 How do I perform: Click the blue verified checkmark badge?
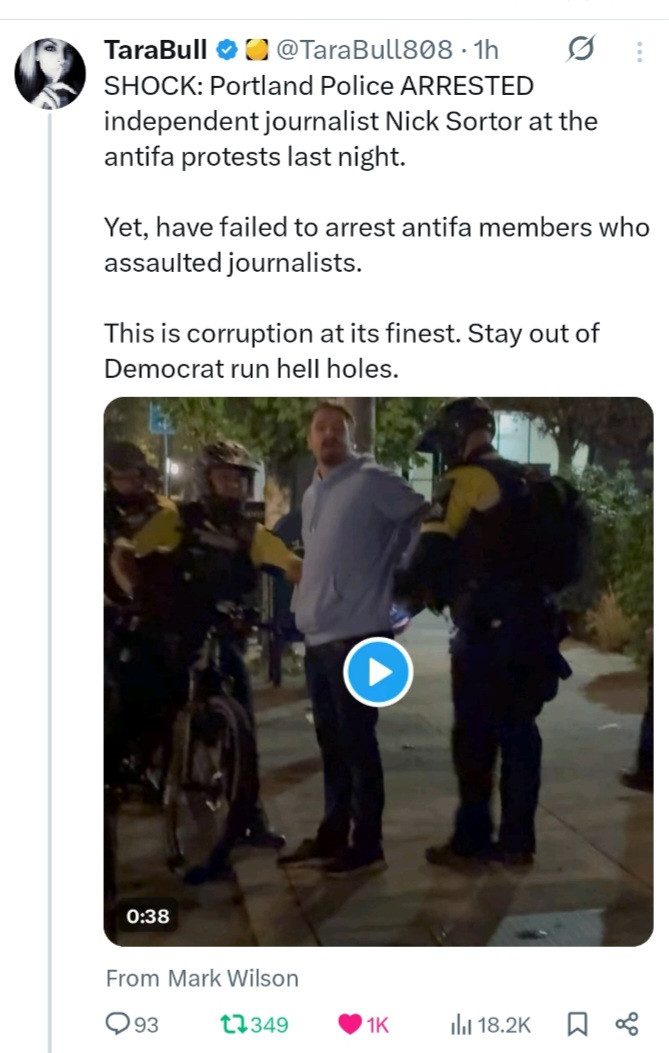228,50
